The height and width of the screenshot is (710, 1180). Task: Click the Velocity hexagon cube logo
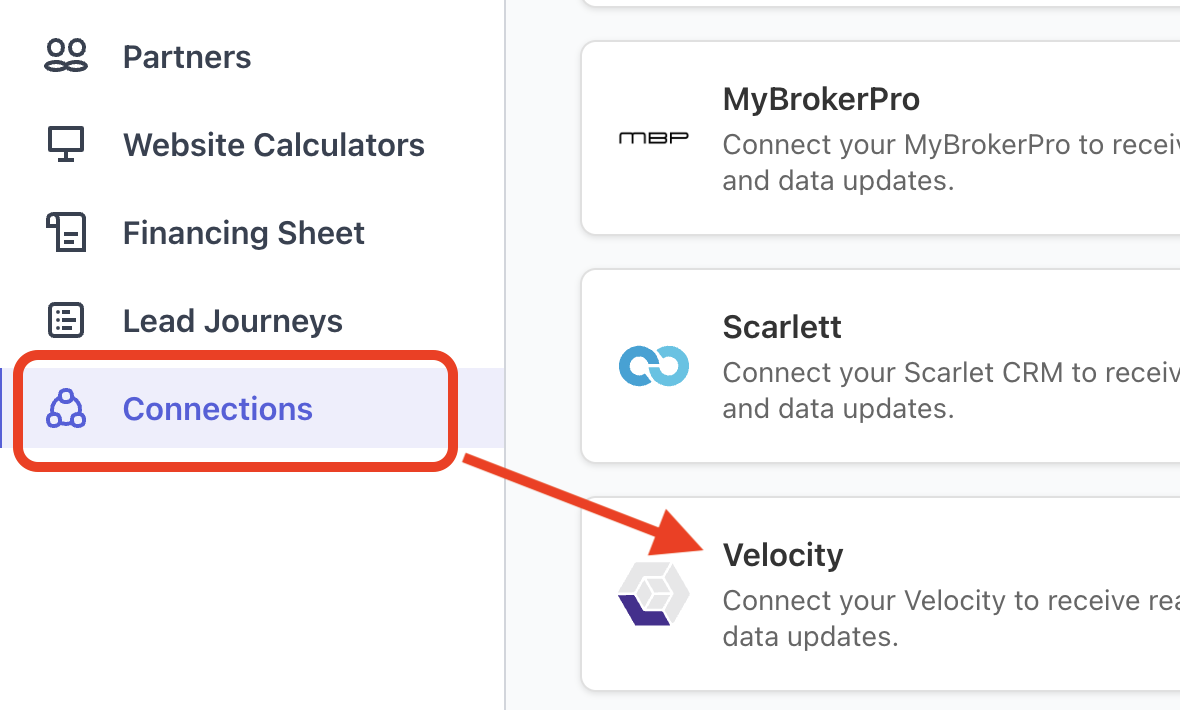coord(653,594)
